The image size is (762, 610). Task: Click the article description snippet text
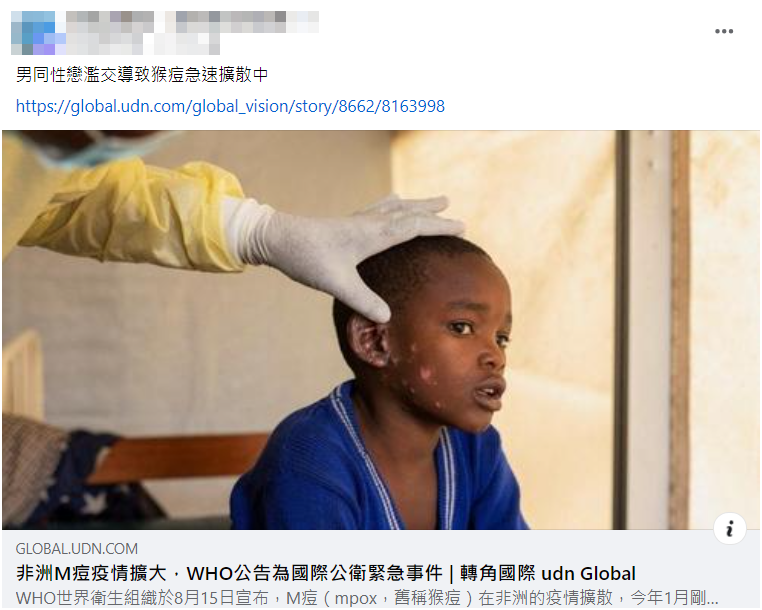(367, 597)
